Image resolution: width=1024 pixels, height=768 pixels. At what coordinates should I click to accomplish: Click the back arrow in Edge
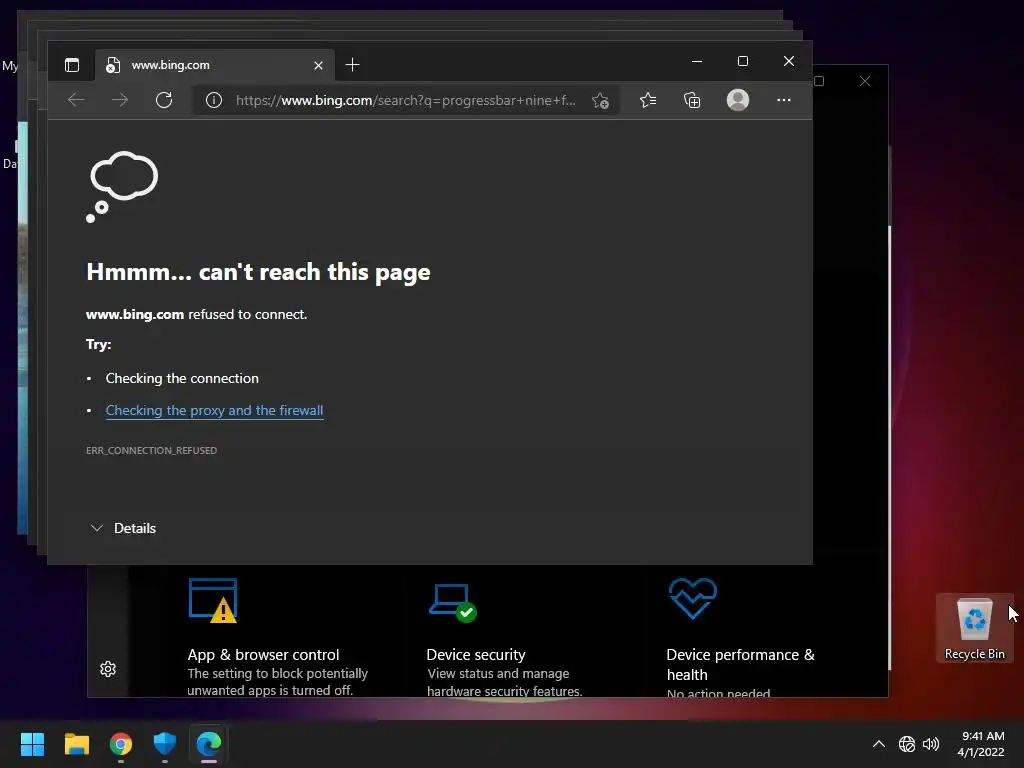tap(76, 100)
